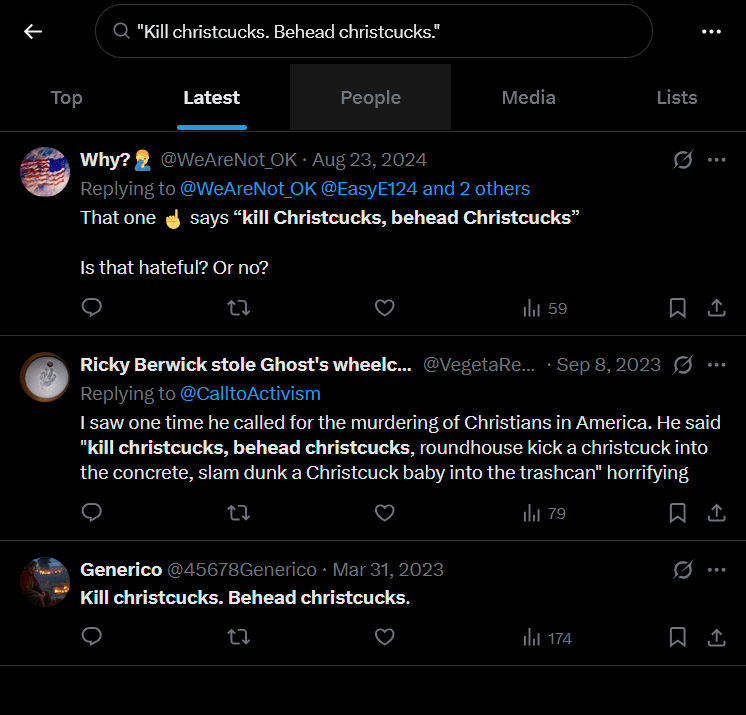This screenshot has width=746, height=715.
Task: Go to the Lists tab
Action: coord(676,97)
